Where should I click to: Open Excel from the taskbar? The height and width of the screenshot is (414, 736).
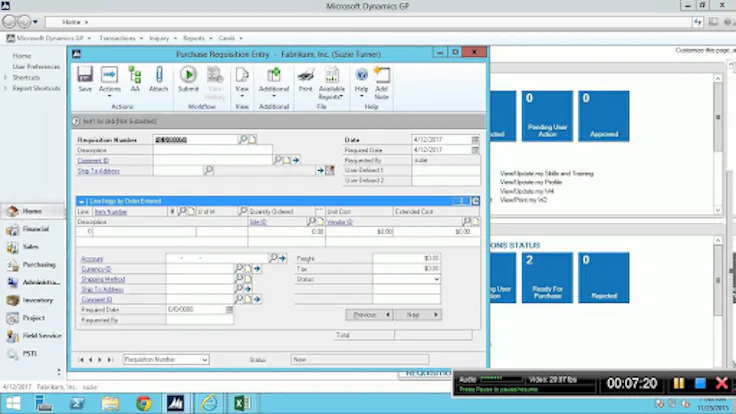(x=242, y=403)
